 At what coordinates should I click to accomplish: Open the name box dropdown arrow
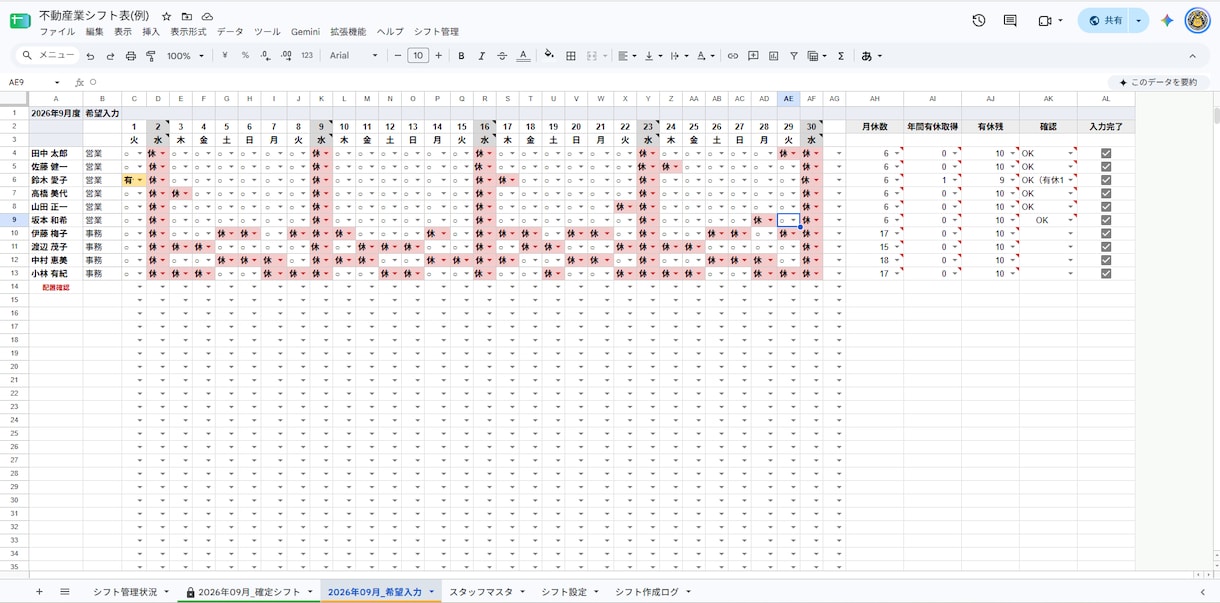coord(57,83)
